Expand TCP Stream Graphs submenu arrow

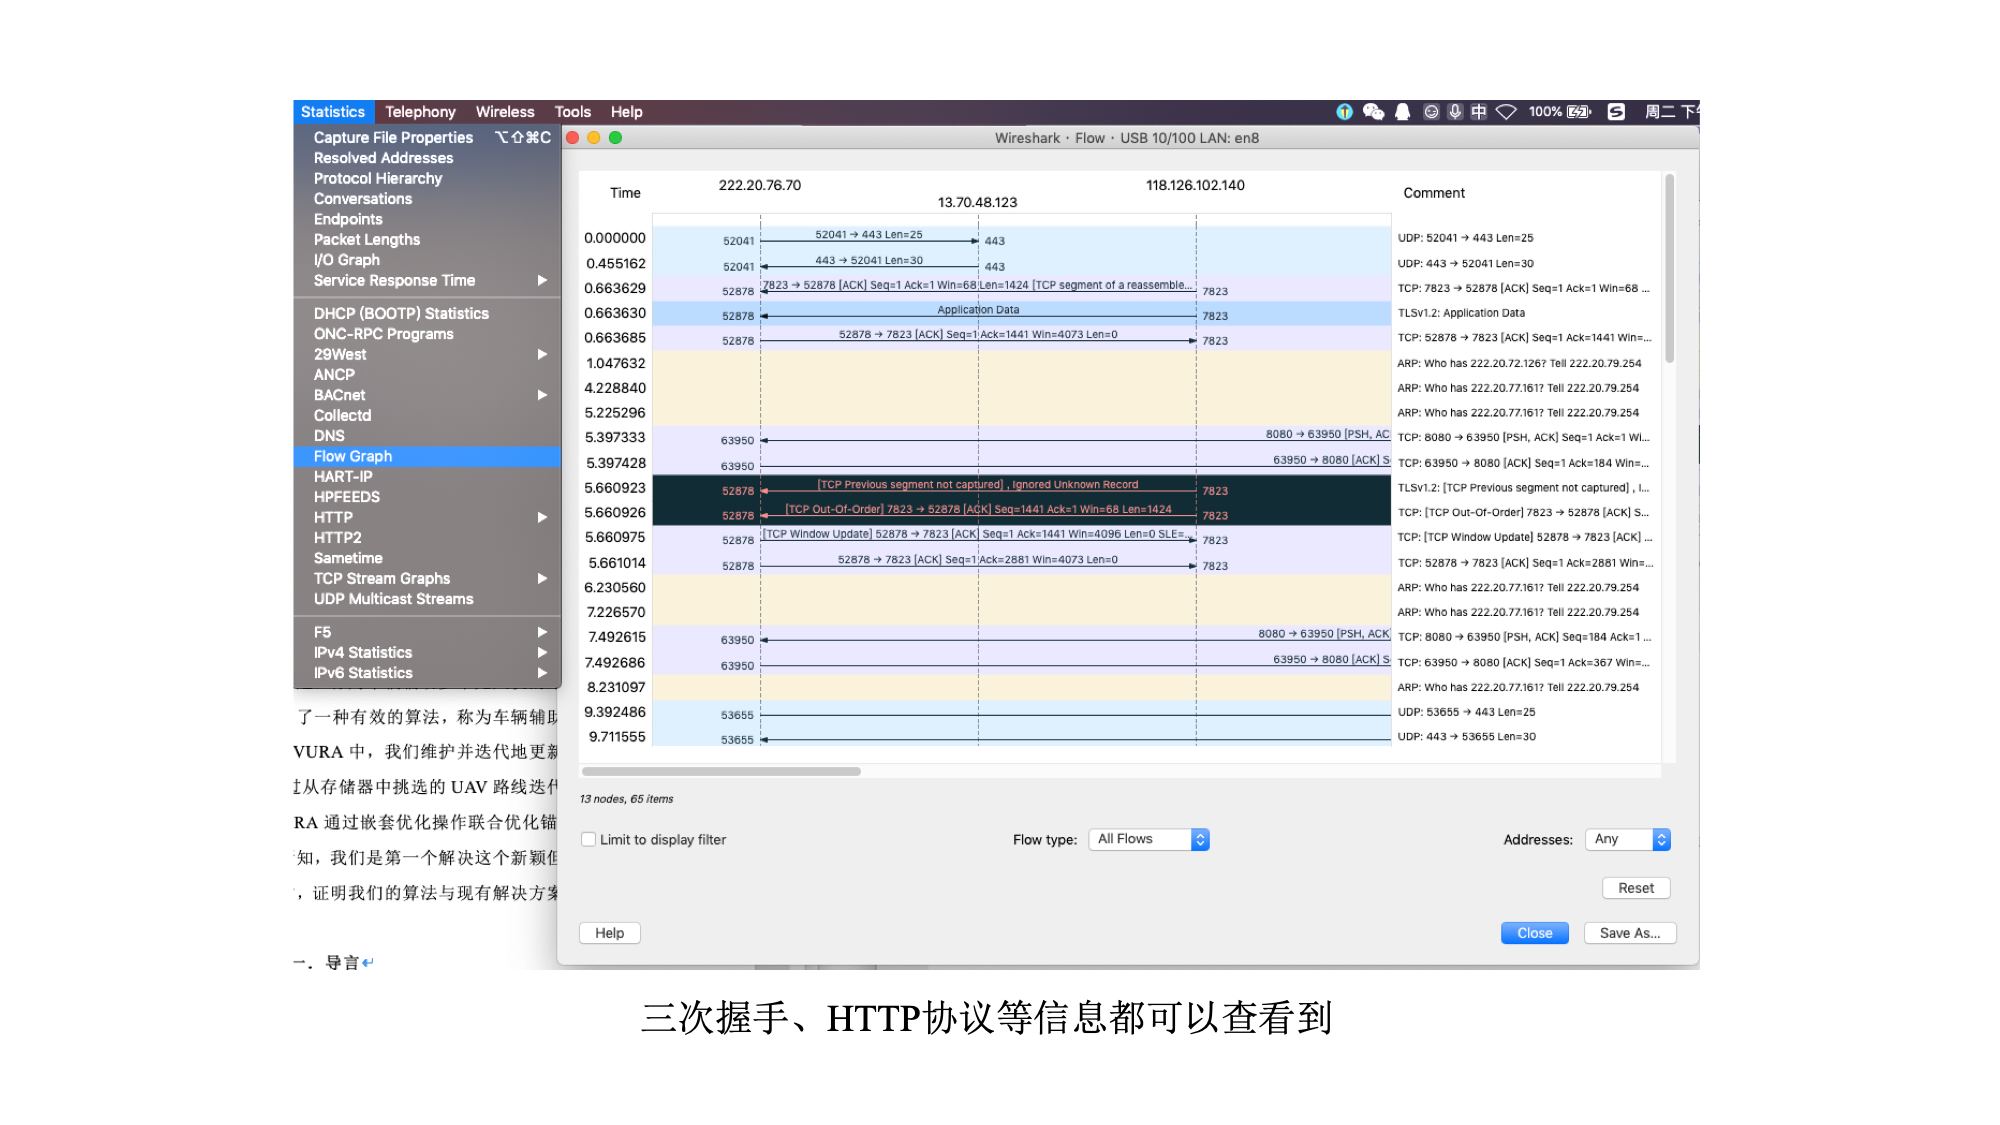[542, 578]
